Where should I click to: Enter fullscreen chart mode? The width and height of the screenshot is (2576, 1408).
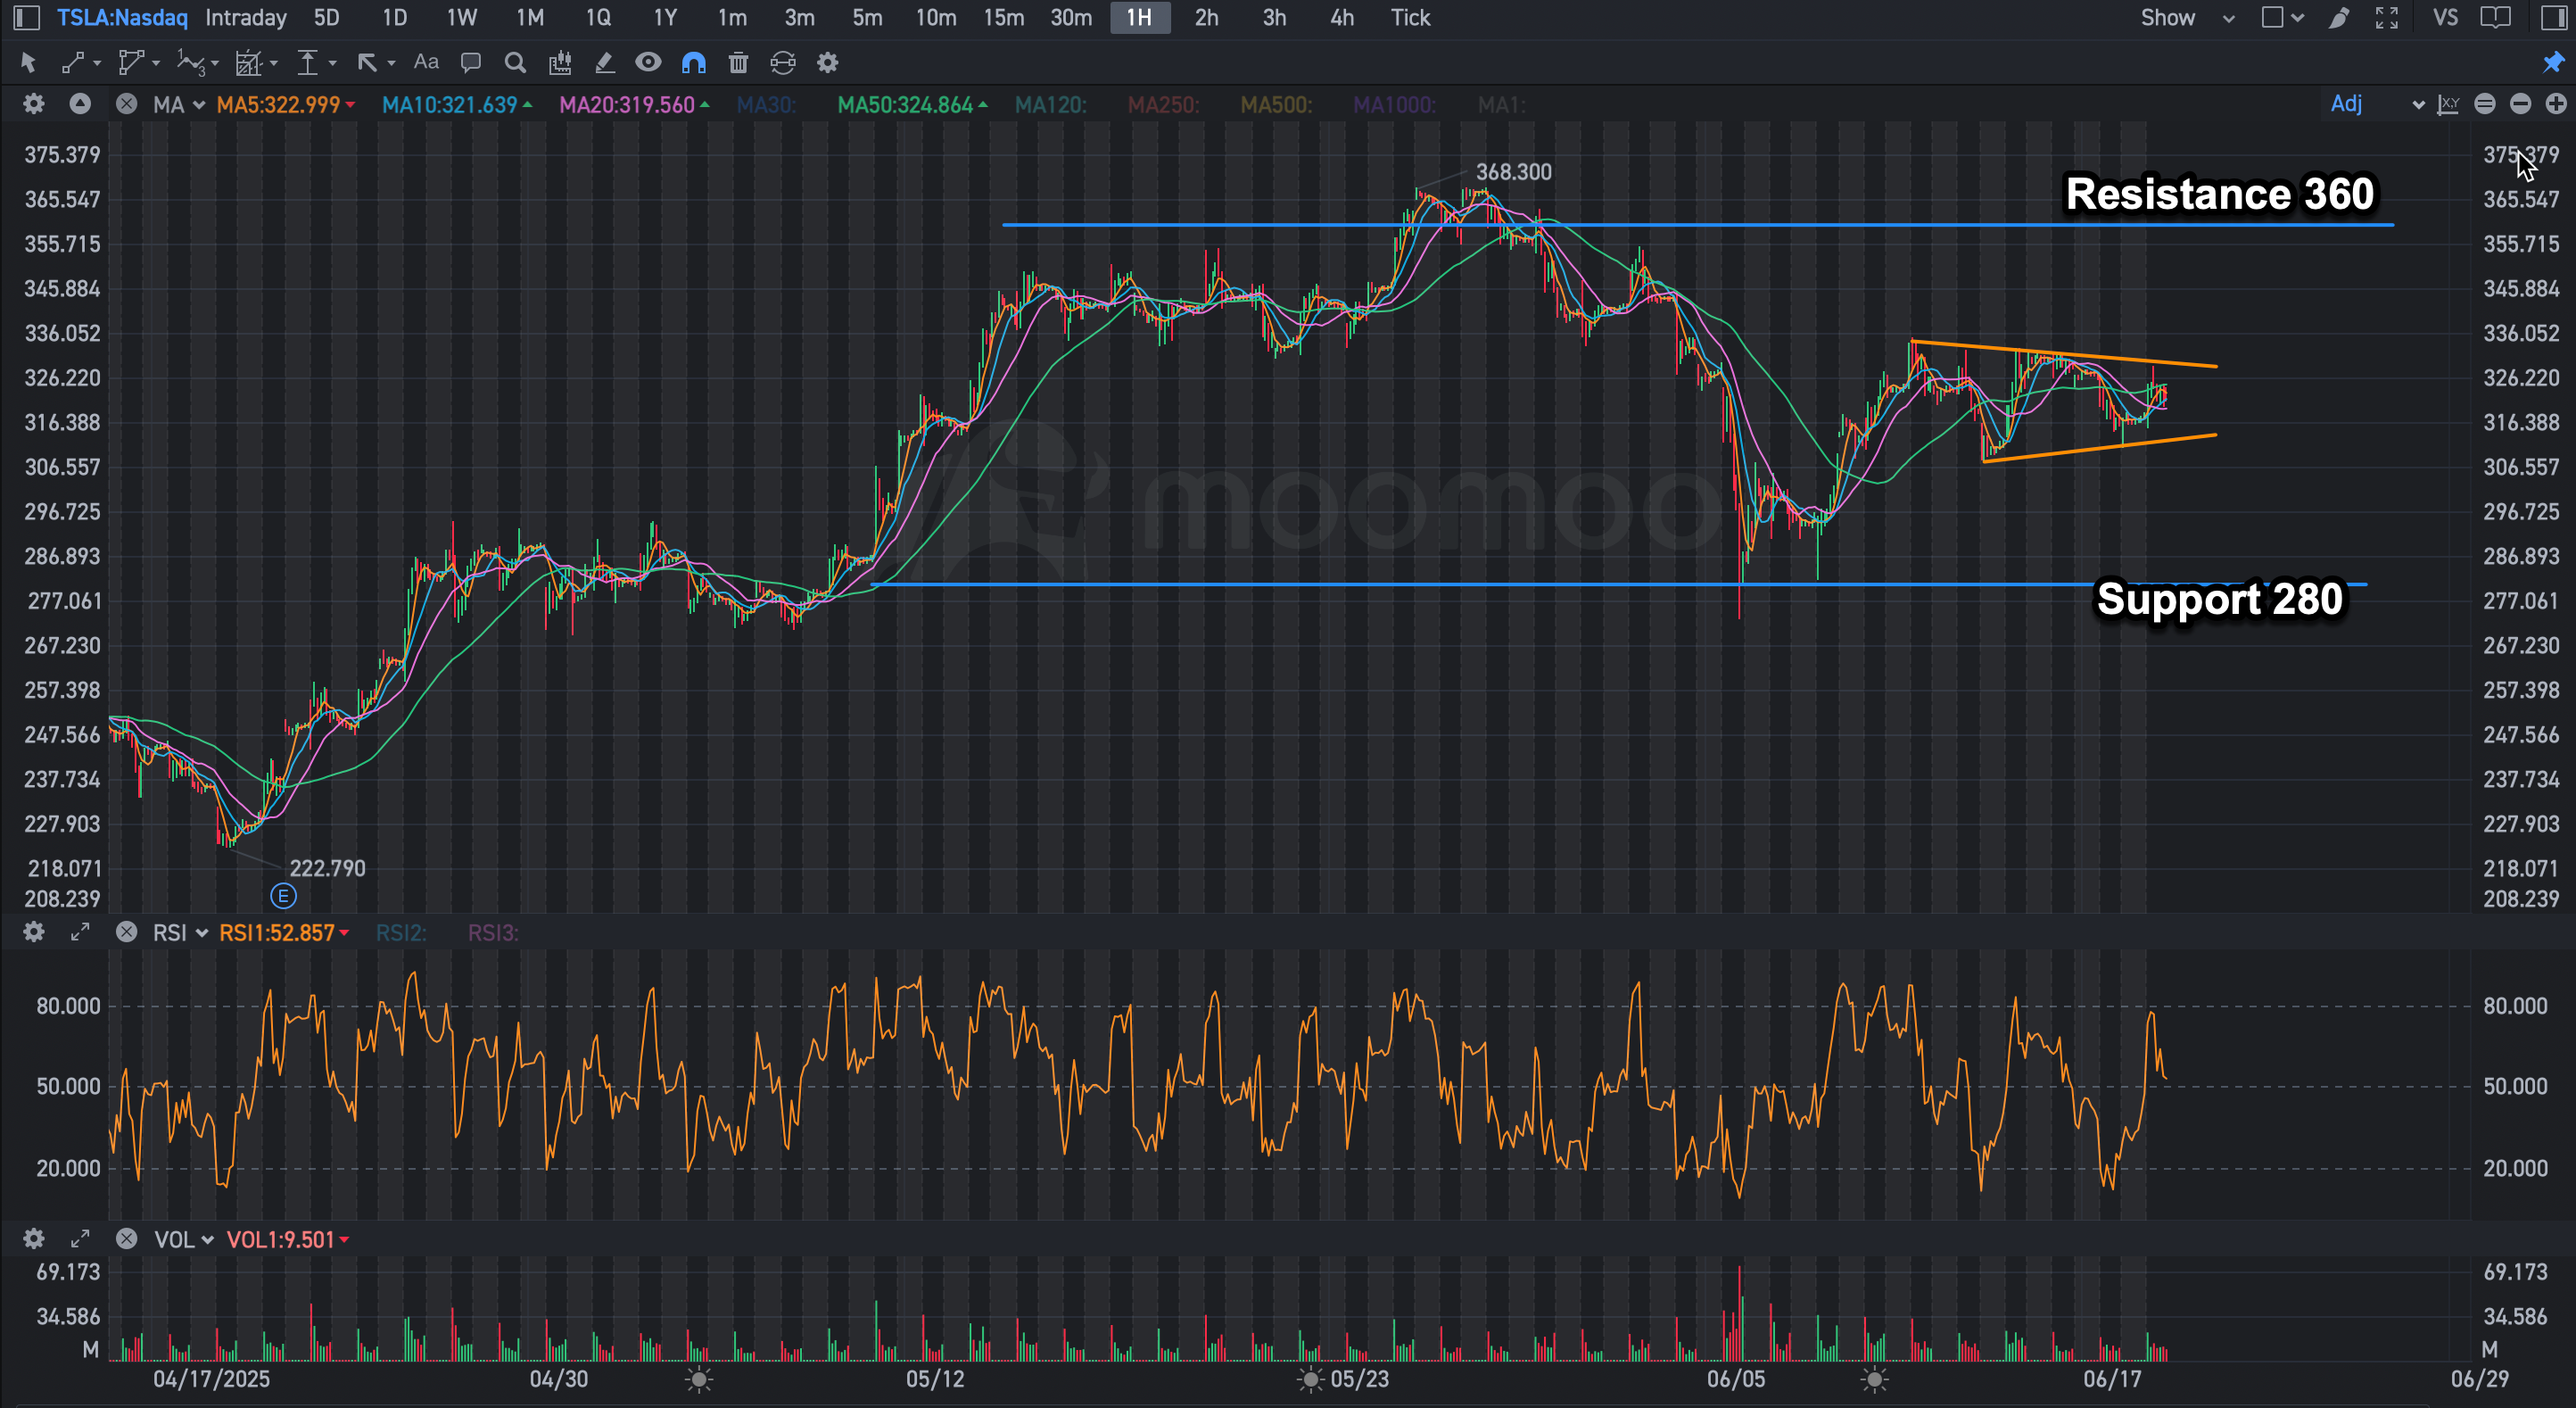2387,18
